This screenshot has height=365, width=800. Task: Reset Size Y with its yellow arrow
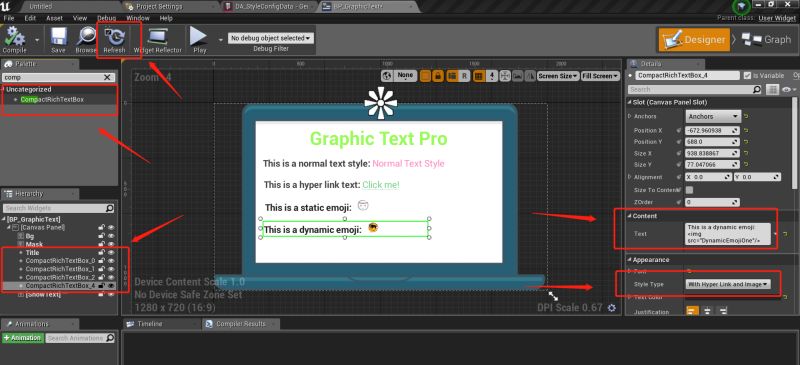coord(746,164)
